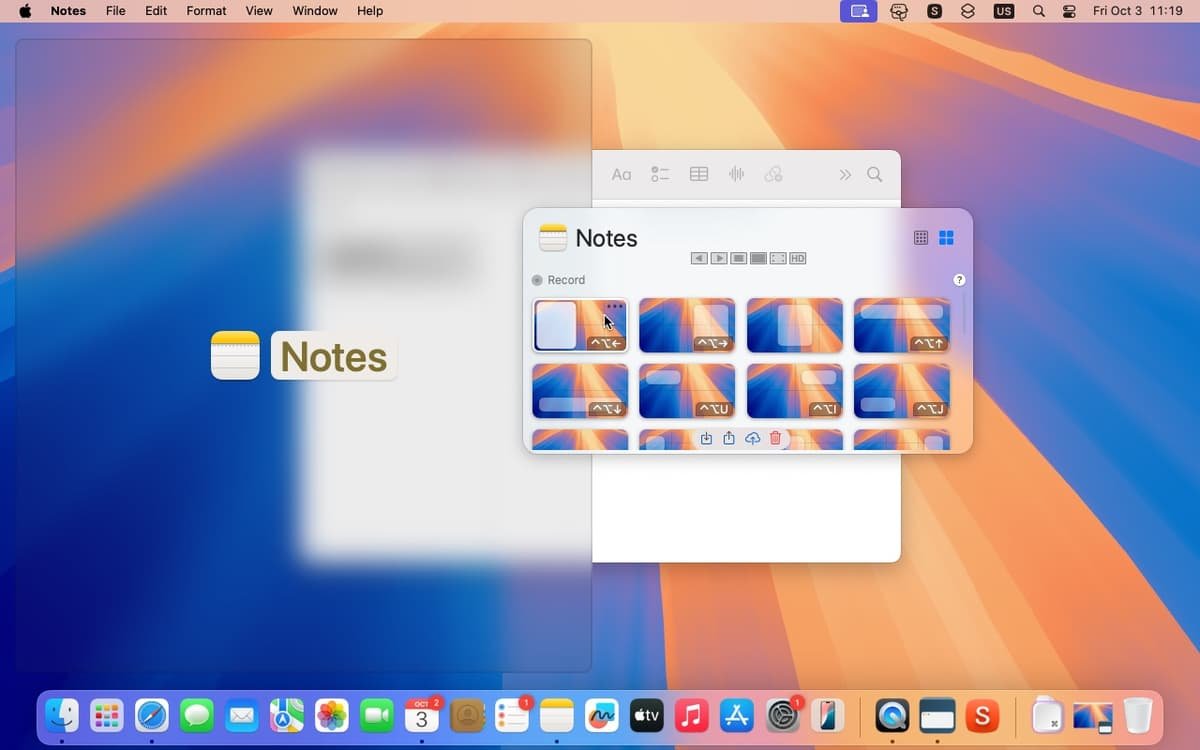Open text formatting with the Aa icon
Screen dimensions: 1200x750
(621, 174)
